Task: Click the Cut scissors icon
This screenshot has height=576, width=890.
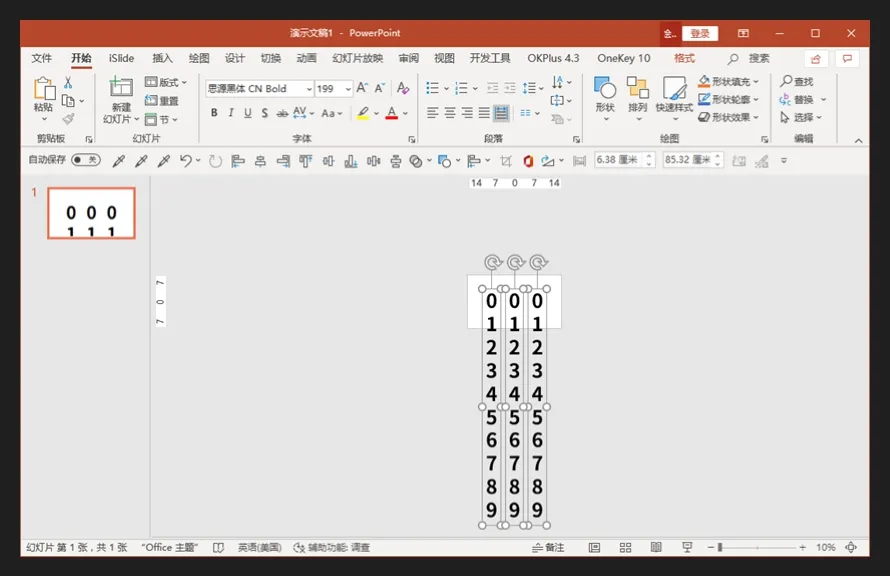Action: [68, 83]
